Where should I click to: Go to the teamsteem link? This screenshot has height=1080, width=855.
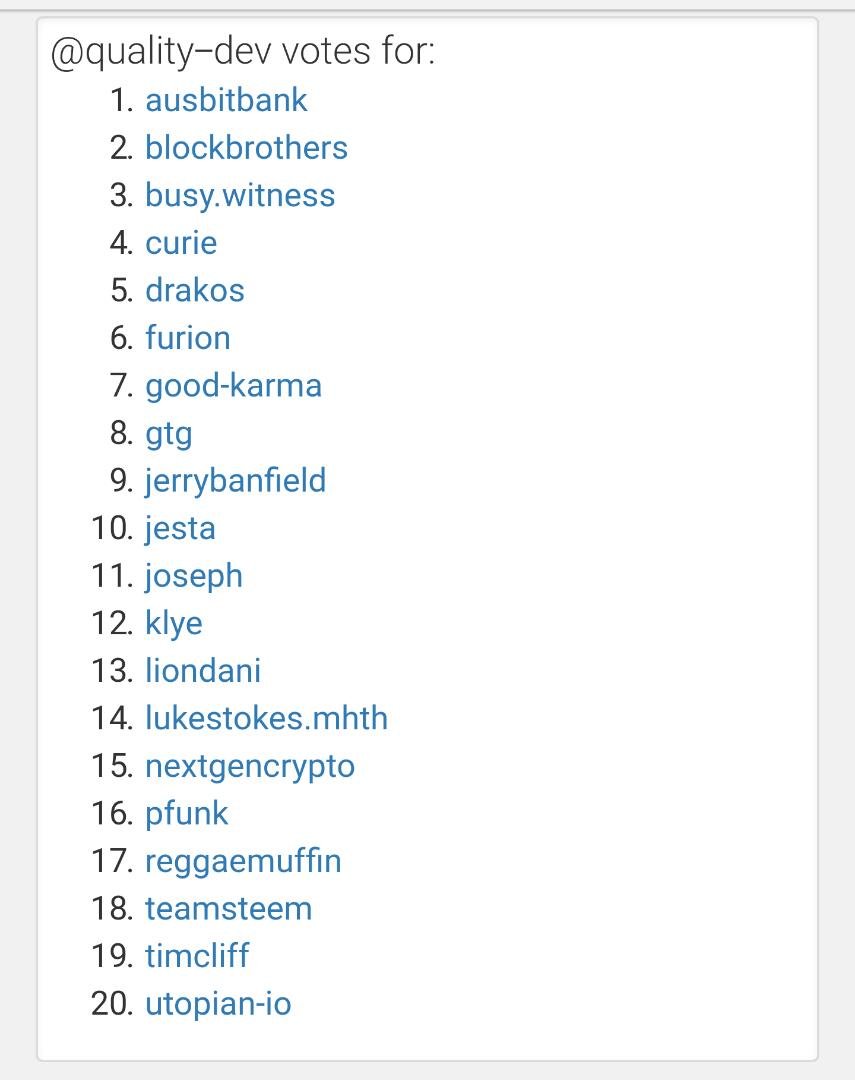229,909
